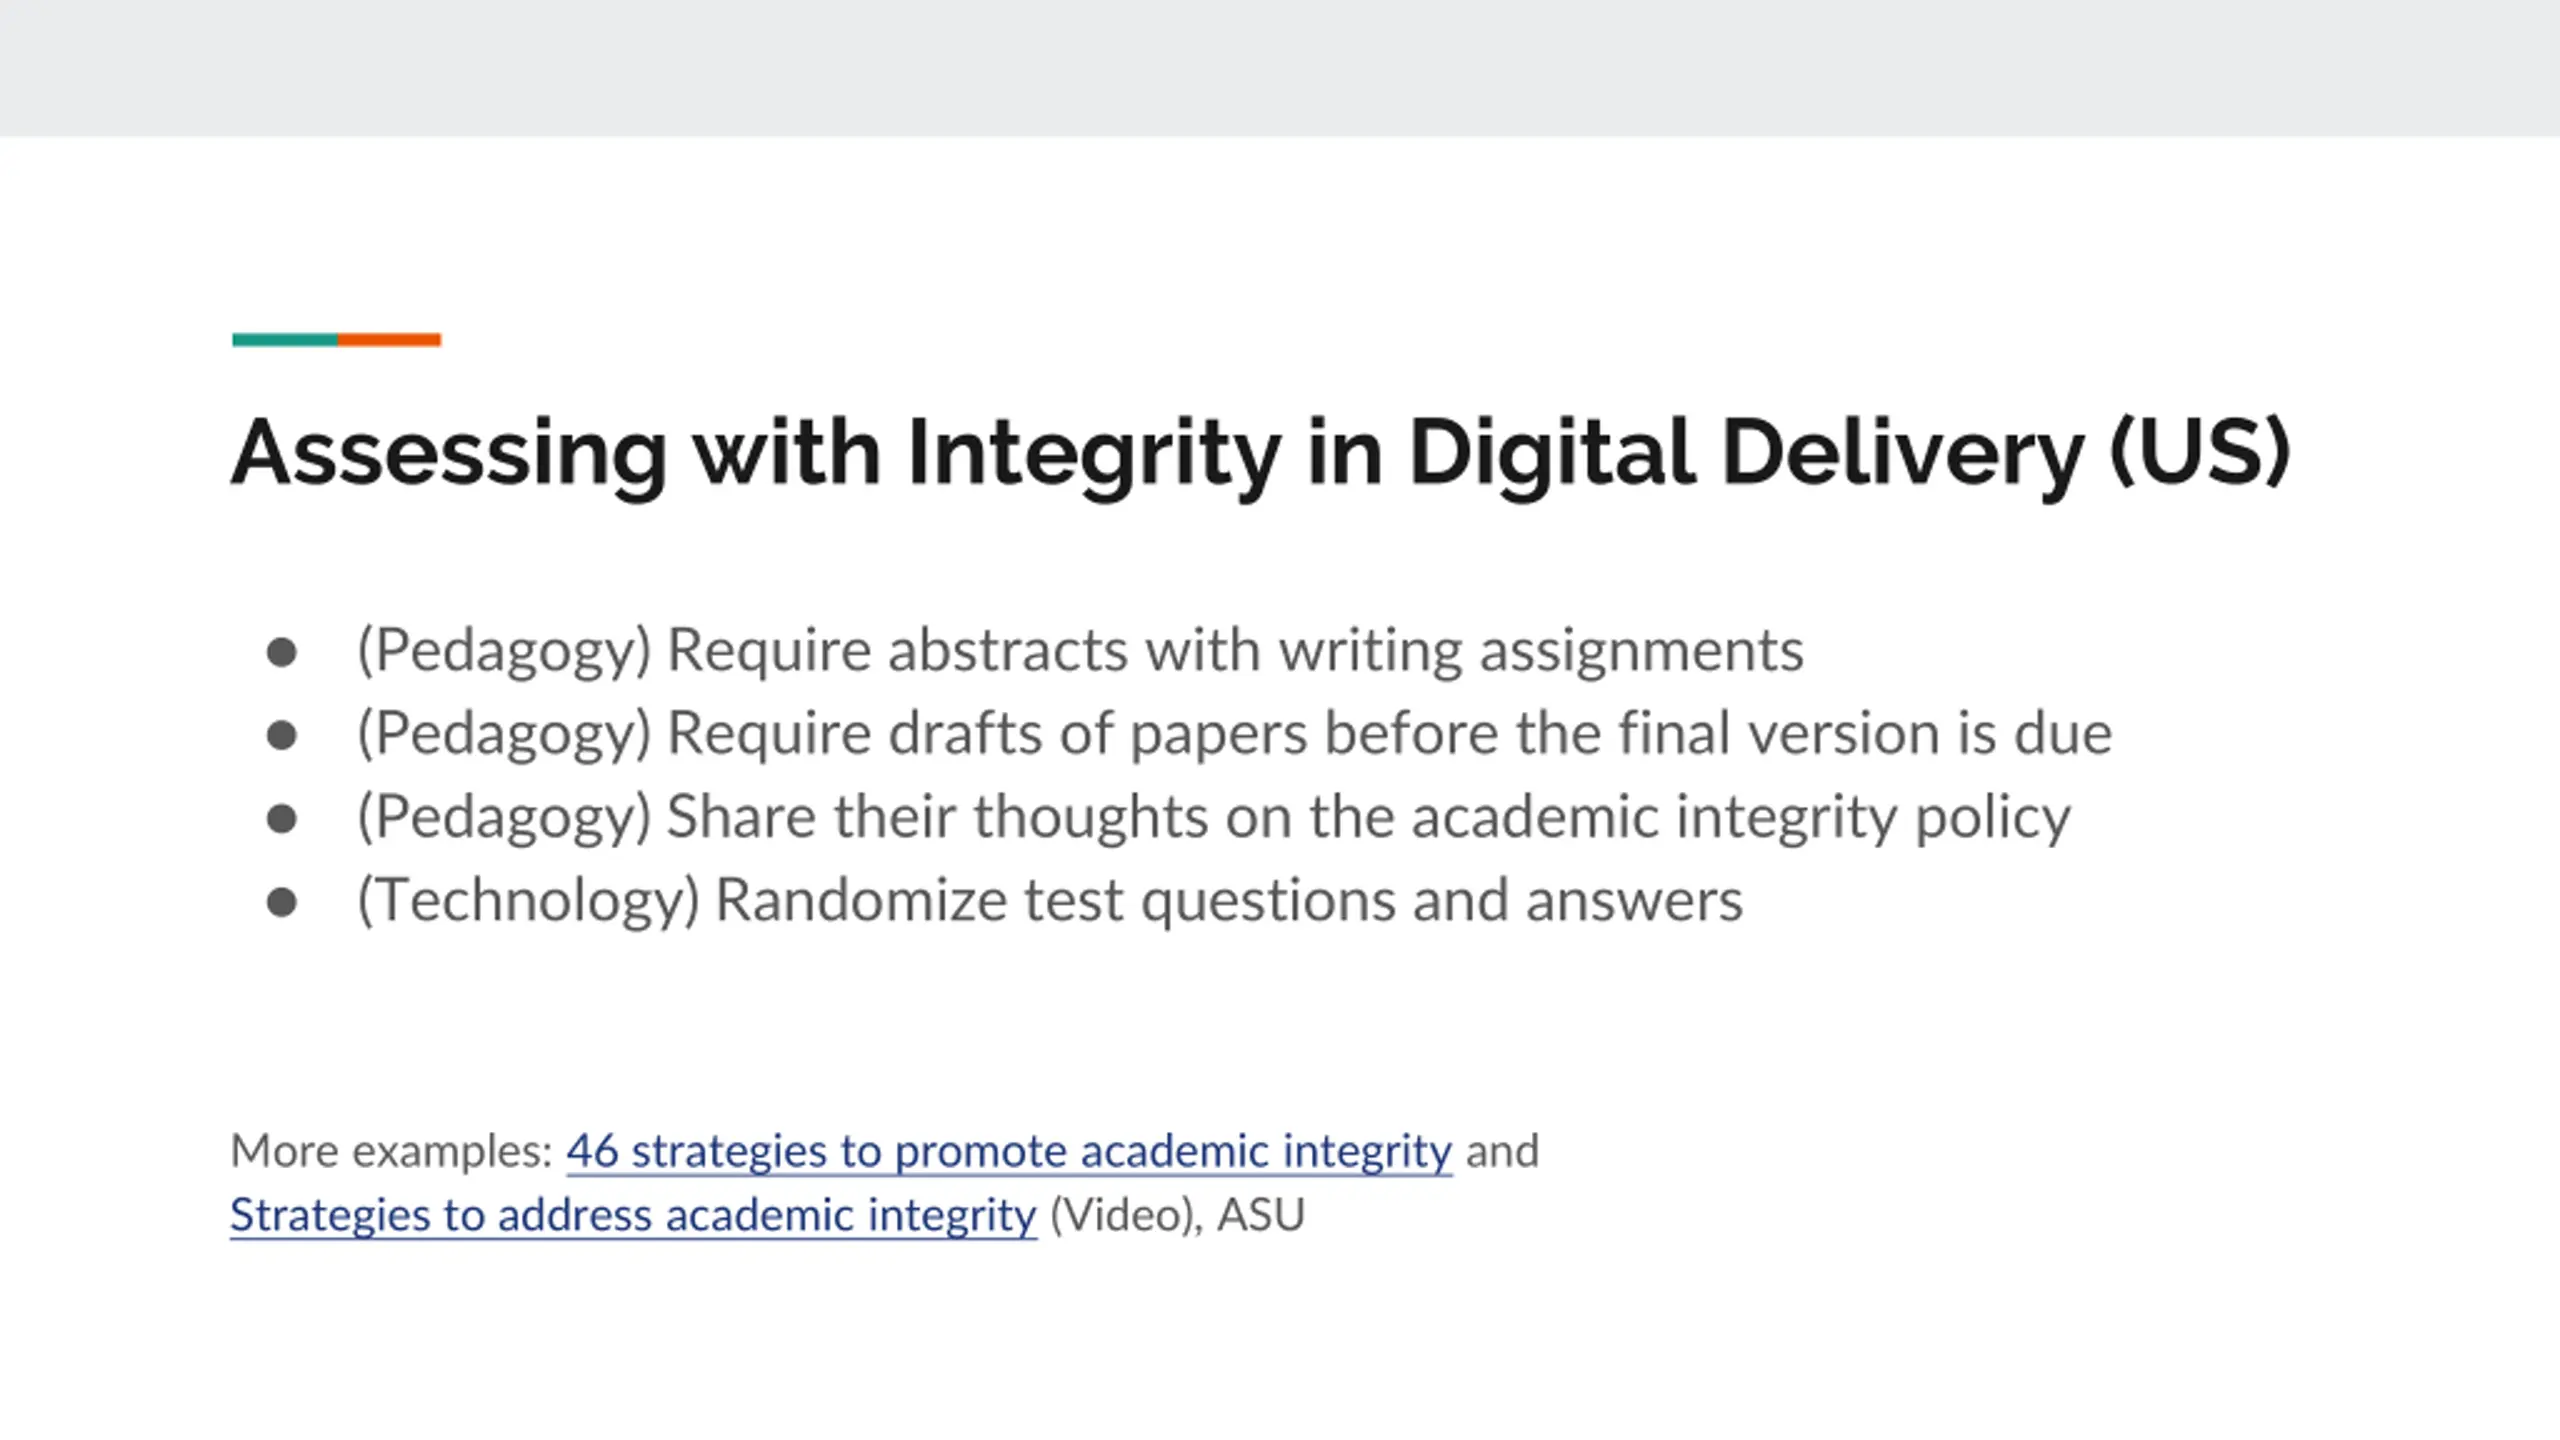Click the "Randomize test questions and answers" text
The width and height of the screenshot is (2560, 1440).
coord(1228,900)
